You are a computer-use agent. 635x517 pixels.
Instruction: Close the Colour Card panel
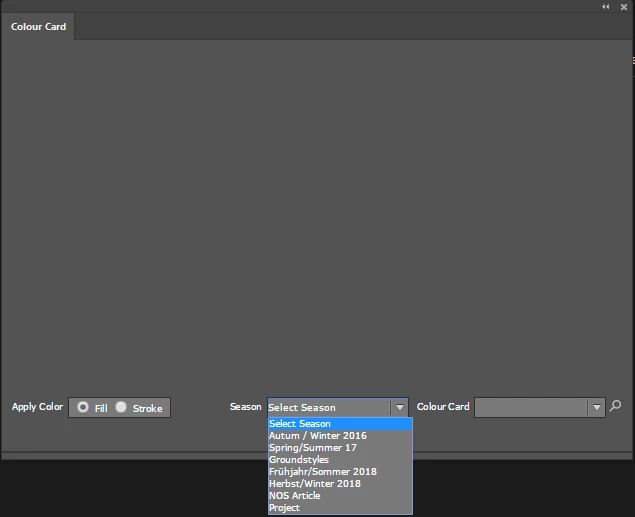click(624, 7)
